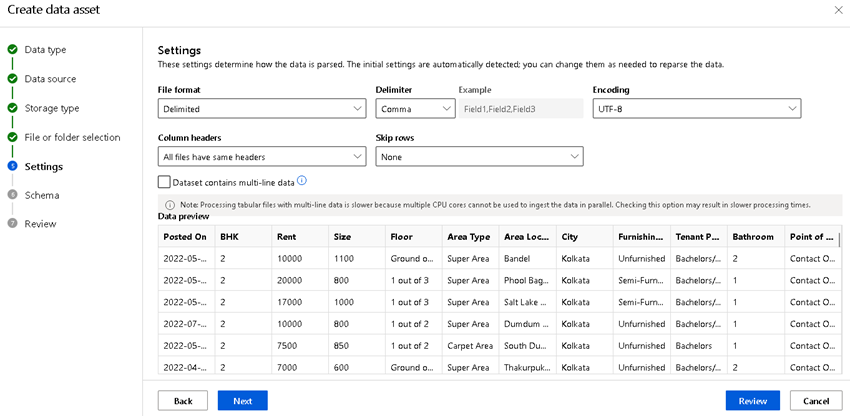
Task: Close the Create data asset dialog
Action: point(838,10)
